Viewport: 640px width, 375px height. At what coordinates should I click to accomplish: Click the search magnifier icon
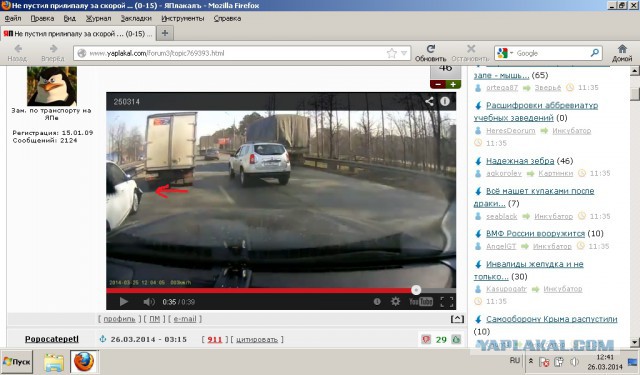click(595, 53)
